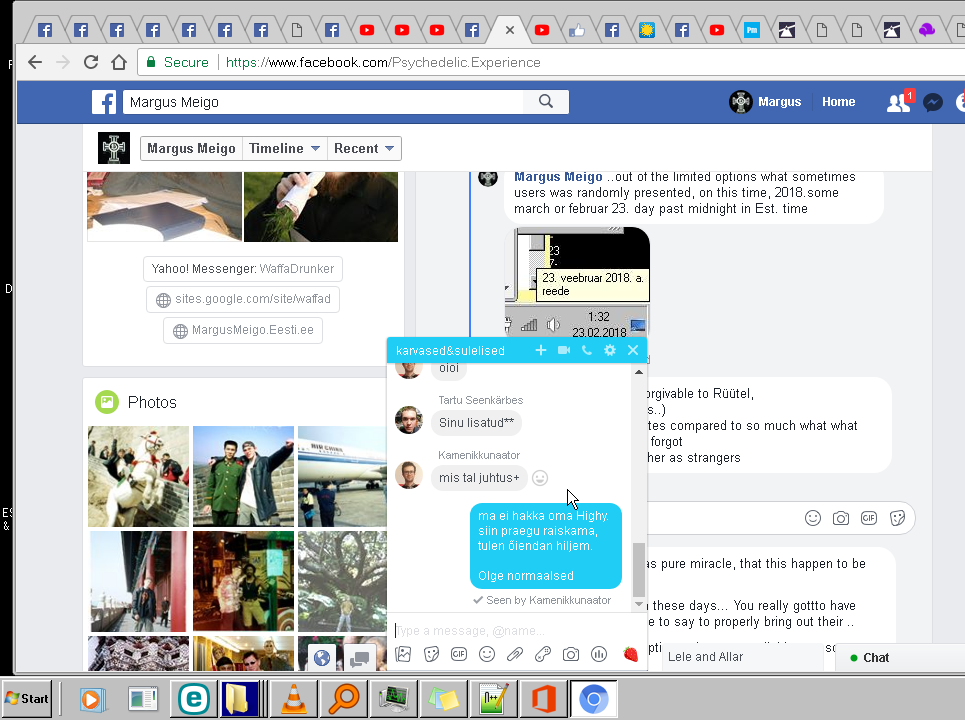Click Margus Meigo comment author name
The image size is (965, 720).
558,177
